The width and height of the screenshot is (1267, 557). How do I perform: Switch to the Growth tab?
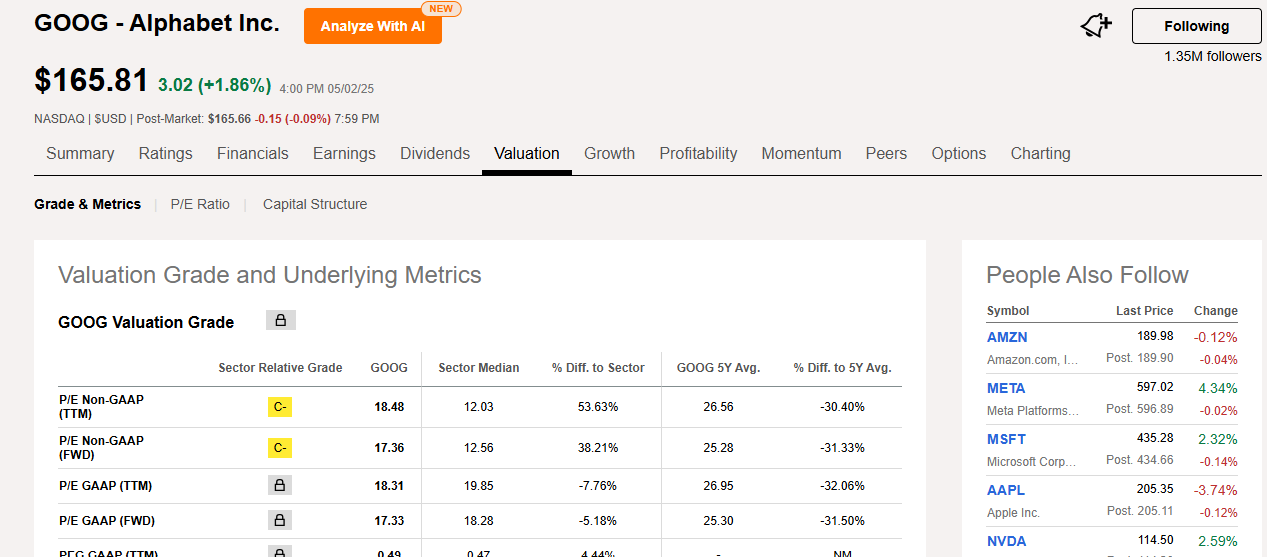(x=610, y=153)
